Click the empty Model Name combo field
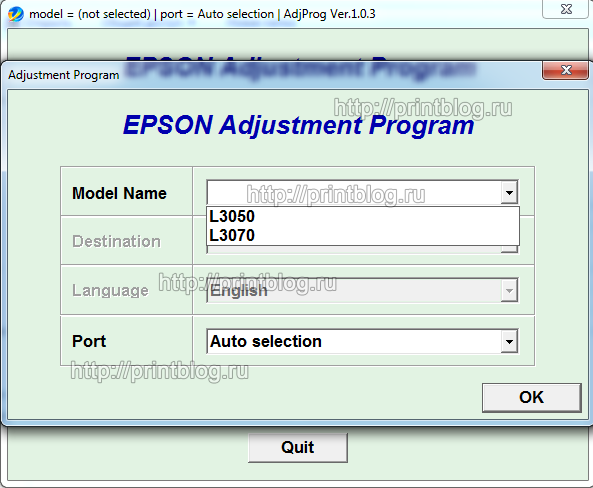 tap(354, 193)
